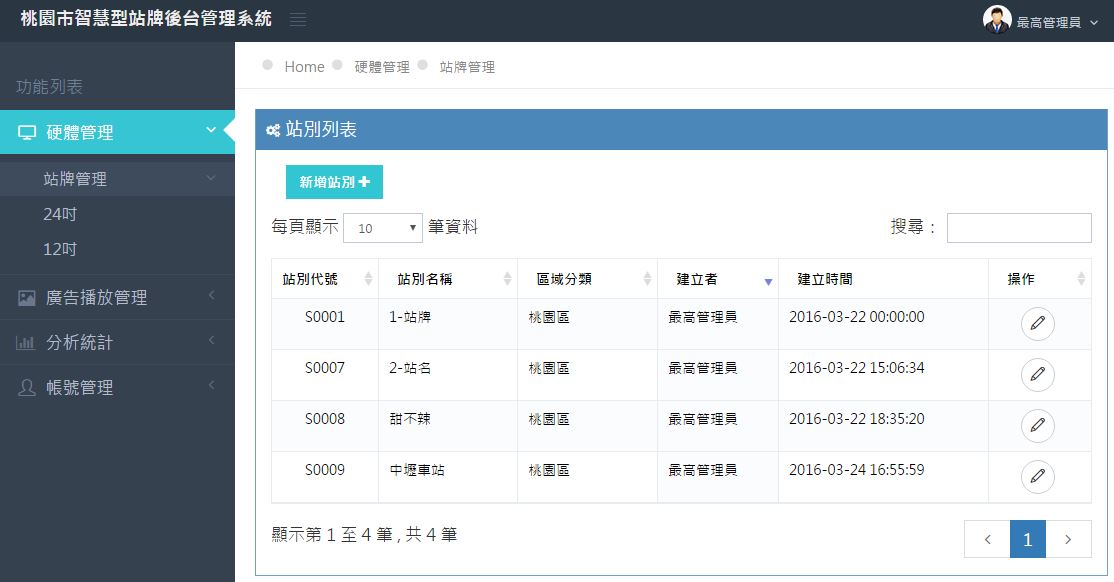Click the next page arrow button
The image size is (1114, 582).
click(x=1068, y=539)
